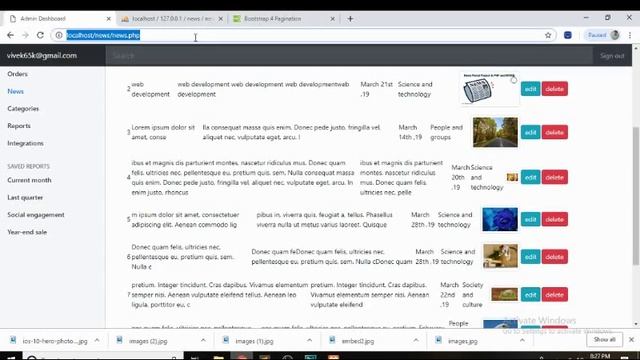Sign out of the dashboard
The height and width of the screenshot is (360, 640).
pos(612,56)
